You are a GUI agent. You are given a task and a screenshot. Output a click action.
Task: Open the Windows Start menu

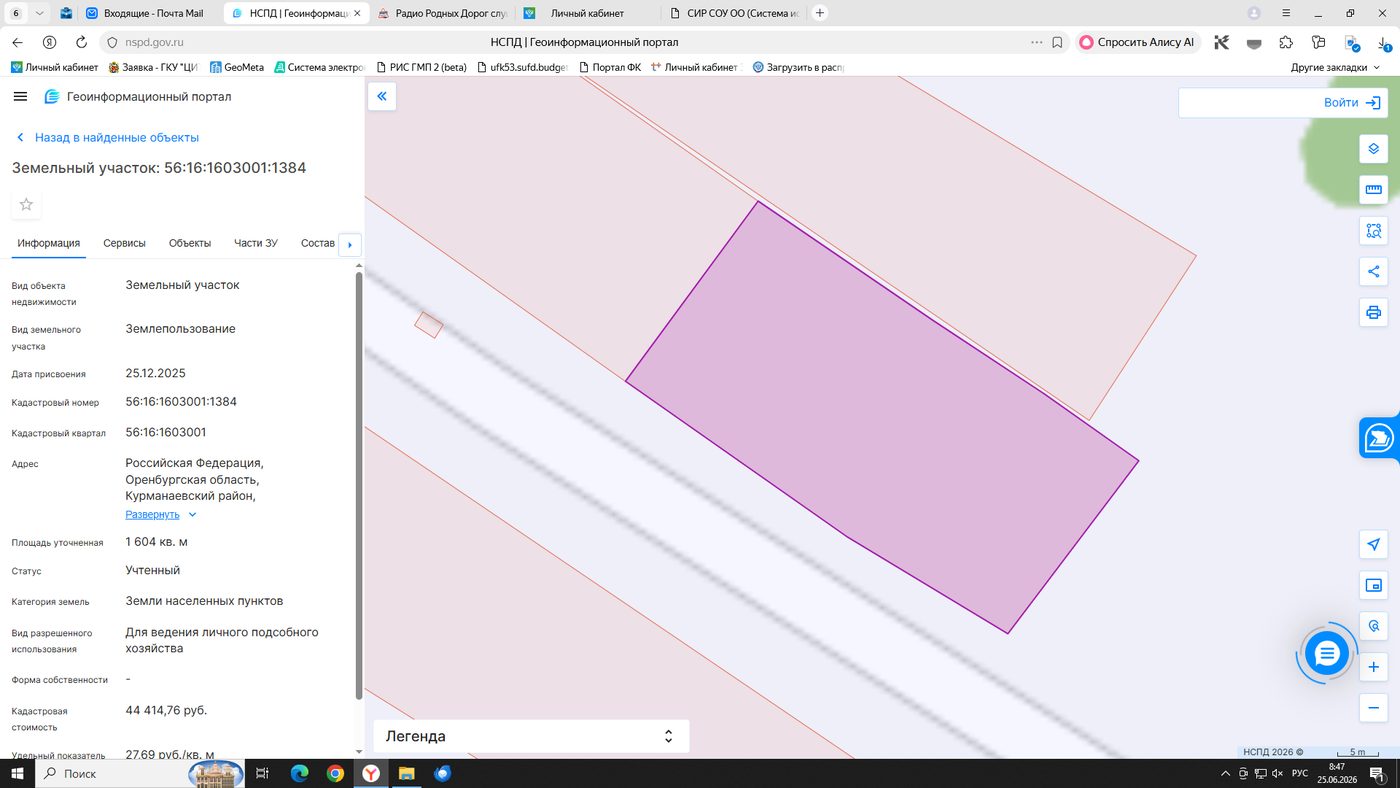point(17,773)
